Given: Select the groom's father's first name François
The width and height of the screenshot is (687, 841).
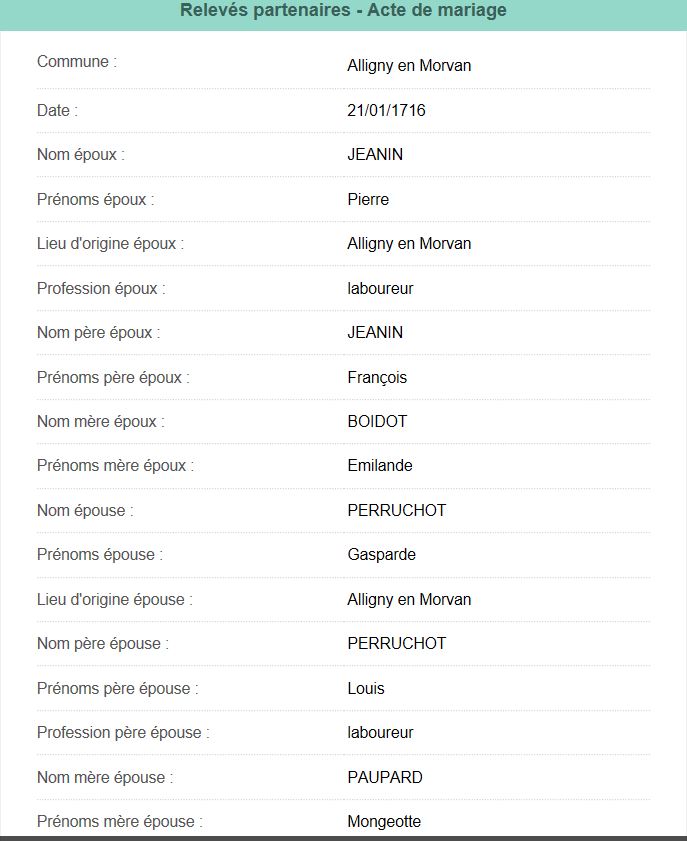Looking at the screenshot, I should pos(377,378).
